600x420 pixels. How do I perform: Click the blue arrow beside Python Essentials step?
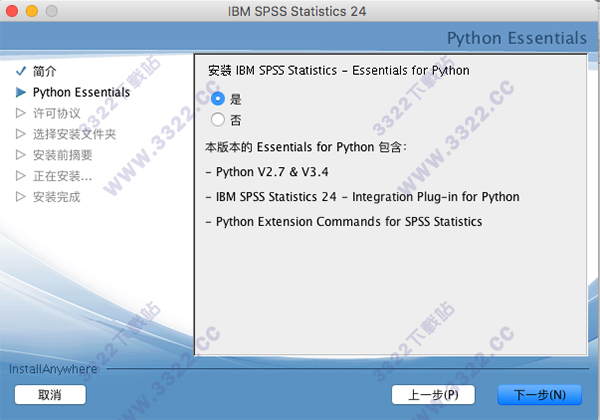[21, 92]
